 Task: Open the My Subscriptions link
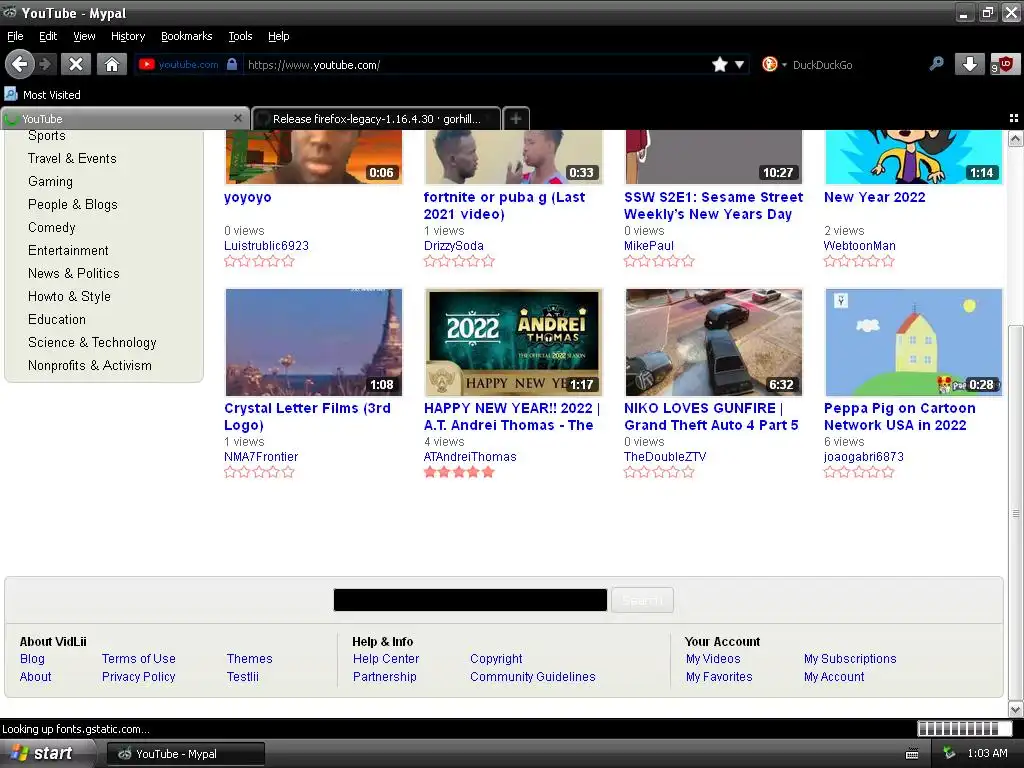tap(850, 658)
